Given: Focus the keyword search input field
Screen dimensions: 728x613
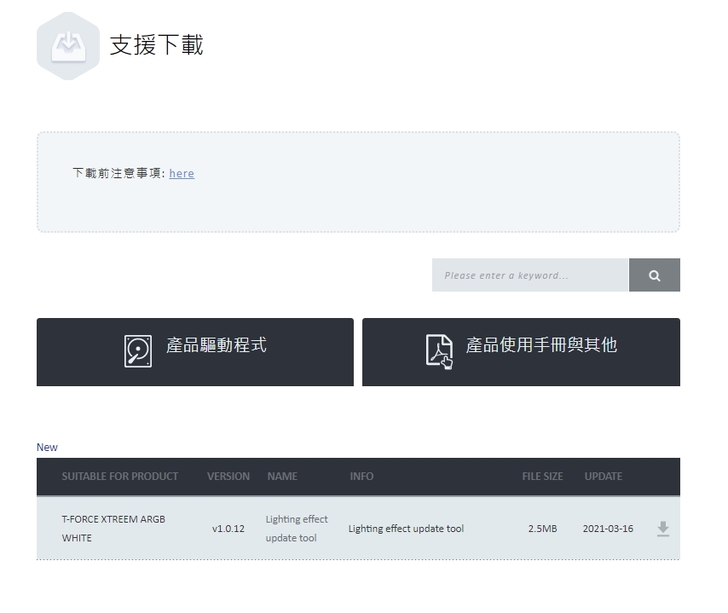Looking at the screenshot, I should (530, 276).
